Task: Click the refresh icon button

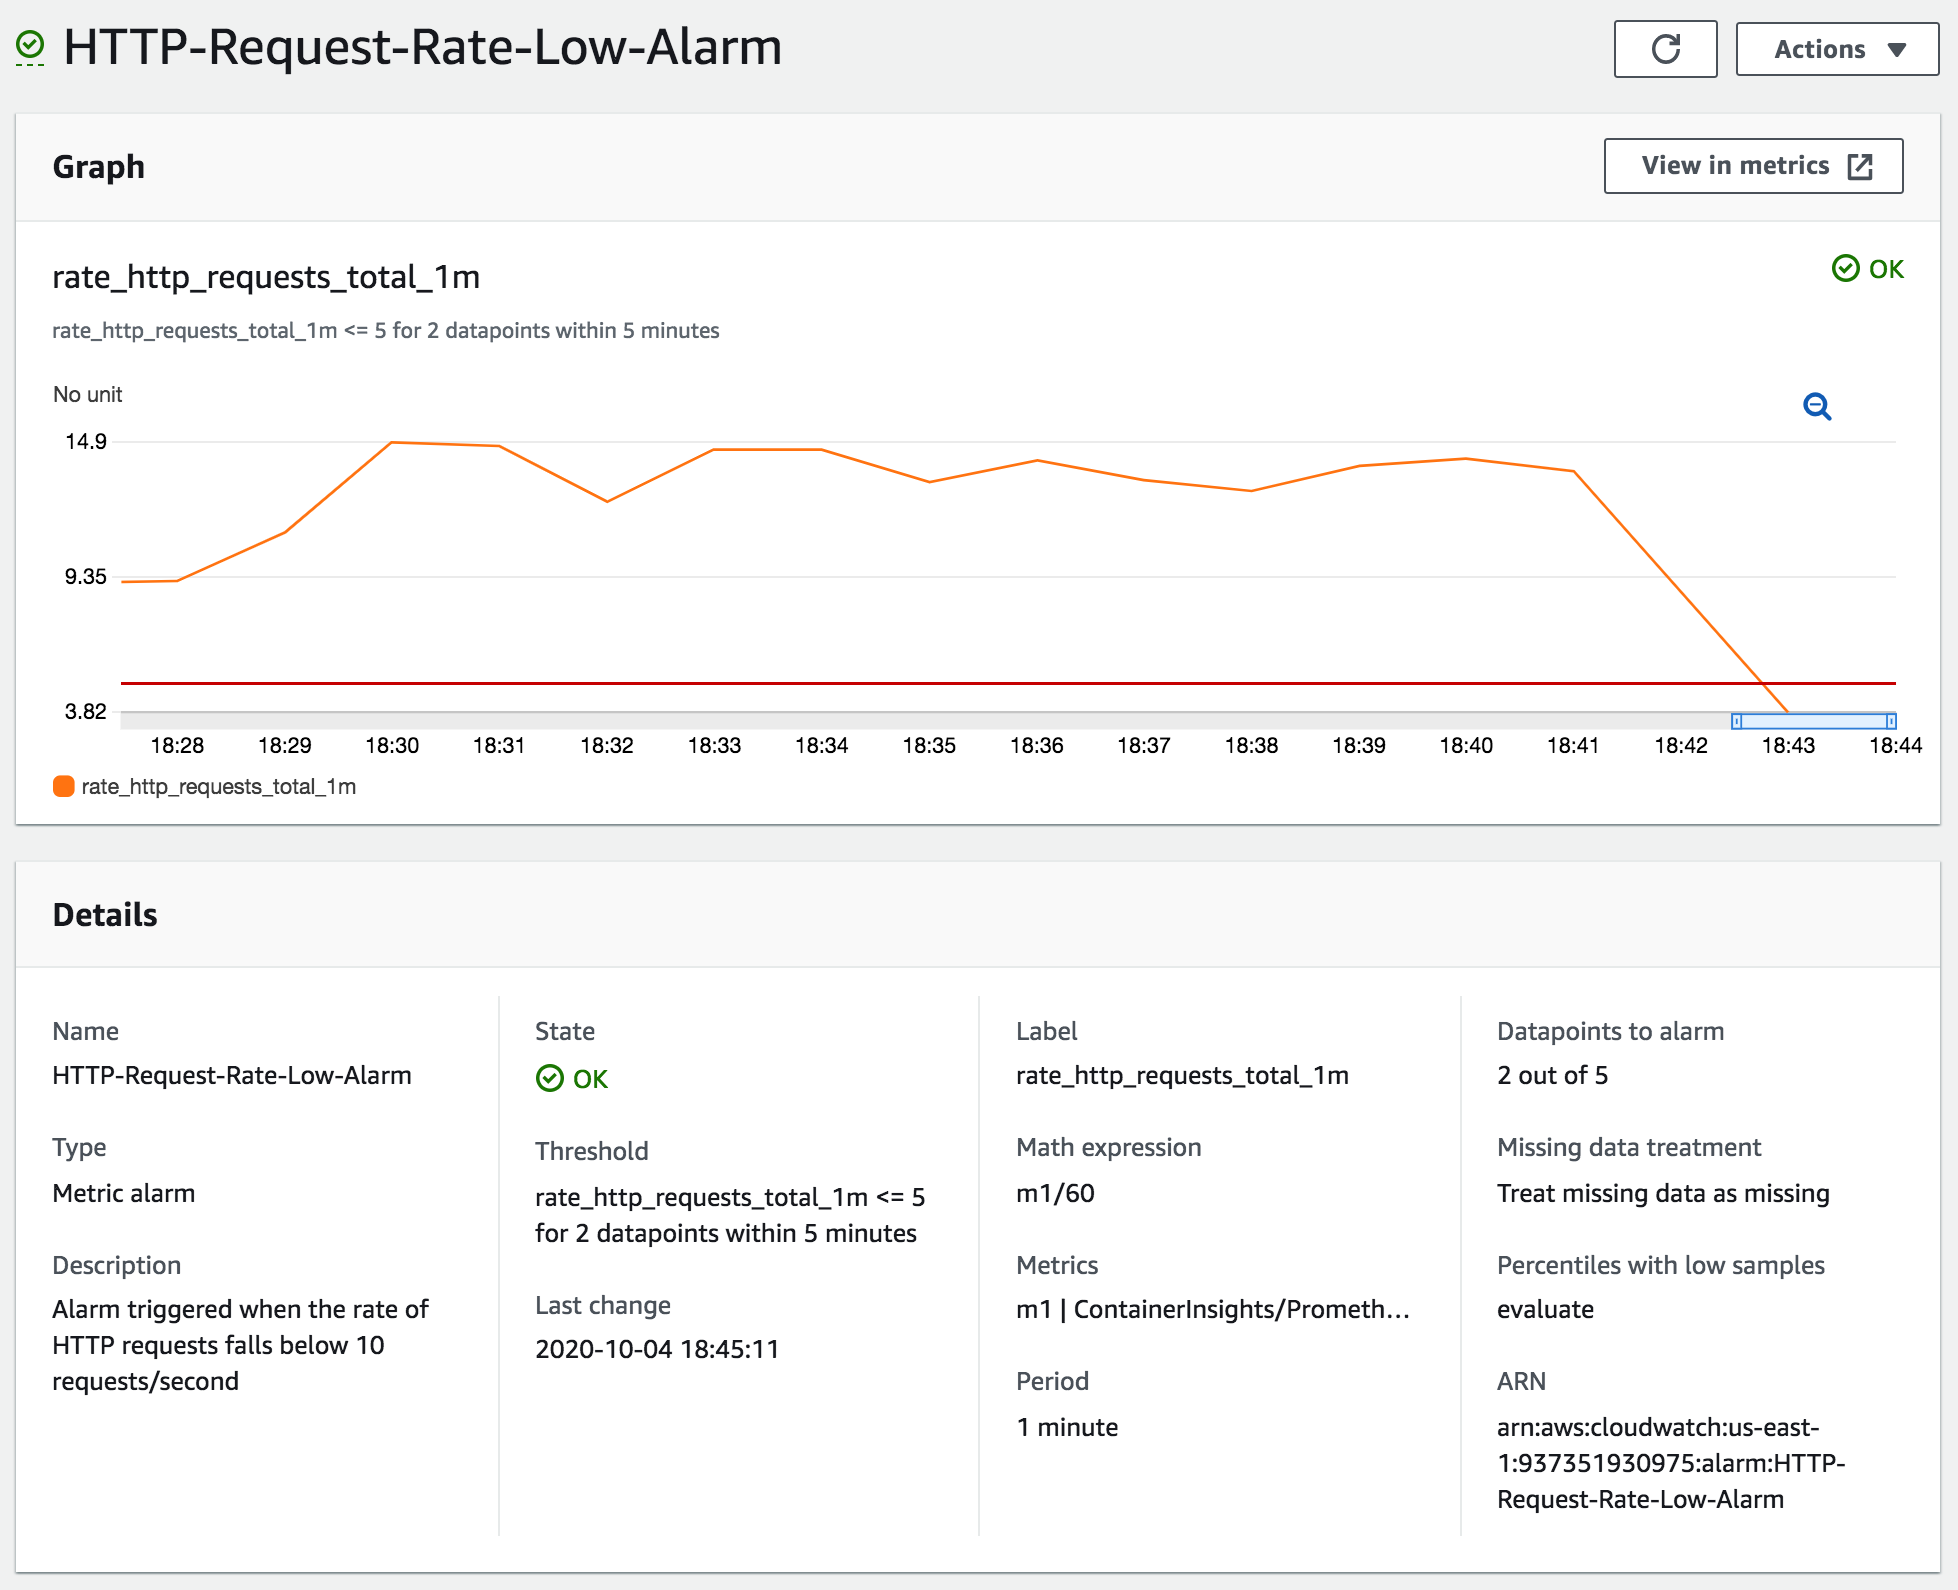Action: pyautogui.click(x=1665, y=49)
